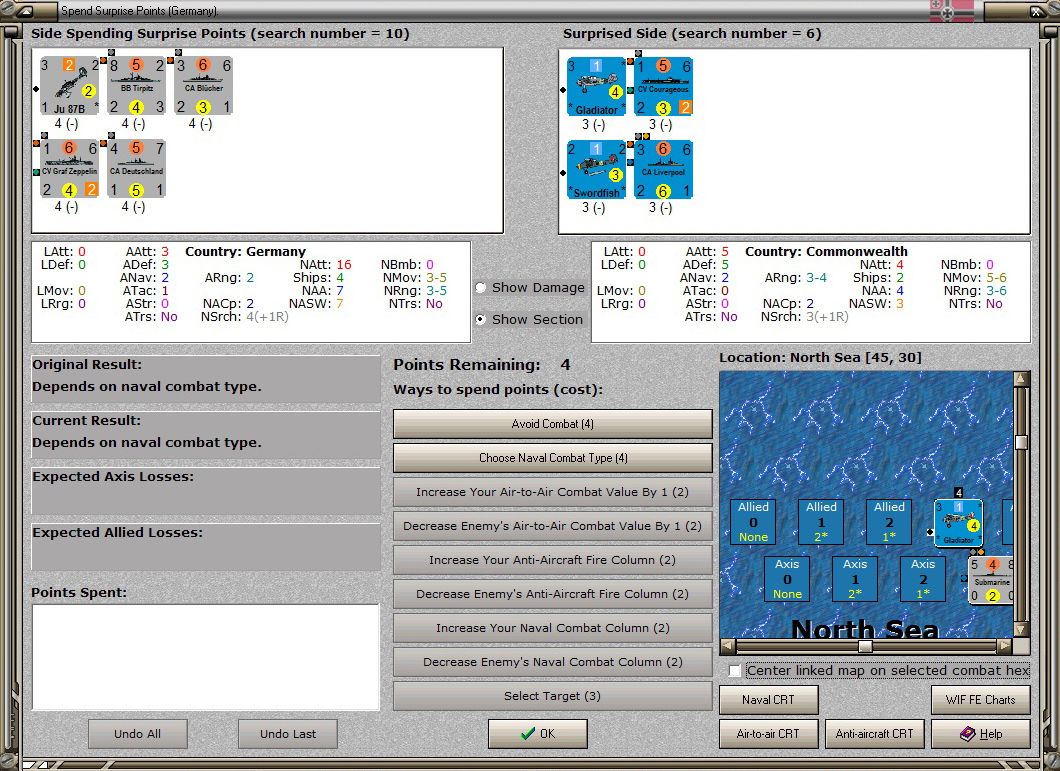Click the 'Current Result:' label

coord(87,421)
